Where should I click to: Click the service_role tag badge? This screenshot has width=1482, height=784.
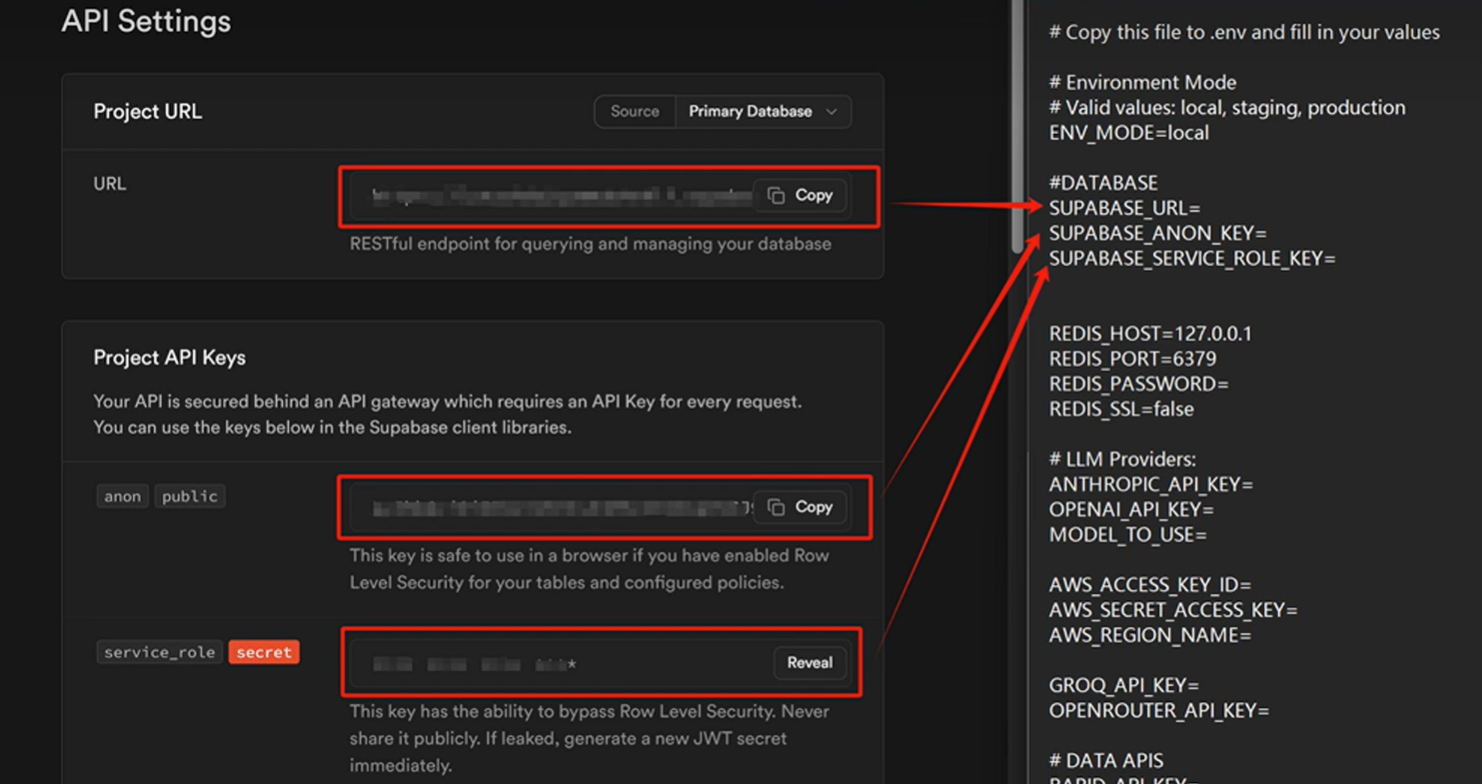tap(160, 652)
